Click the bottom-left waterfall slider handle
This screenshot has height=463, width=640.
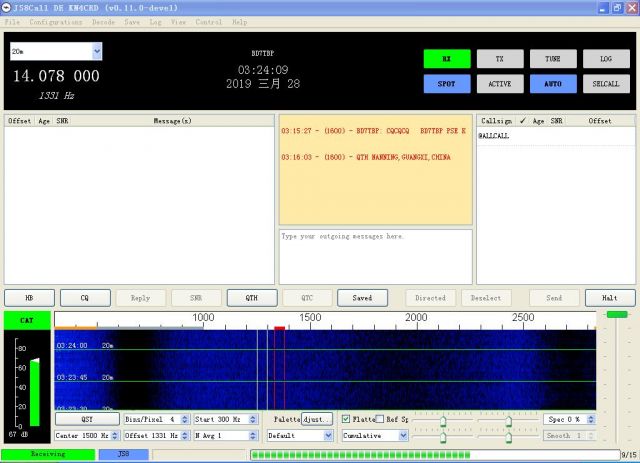pyautogui.click(x=443, y=438)
